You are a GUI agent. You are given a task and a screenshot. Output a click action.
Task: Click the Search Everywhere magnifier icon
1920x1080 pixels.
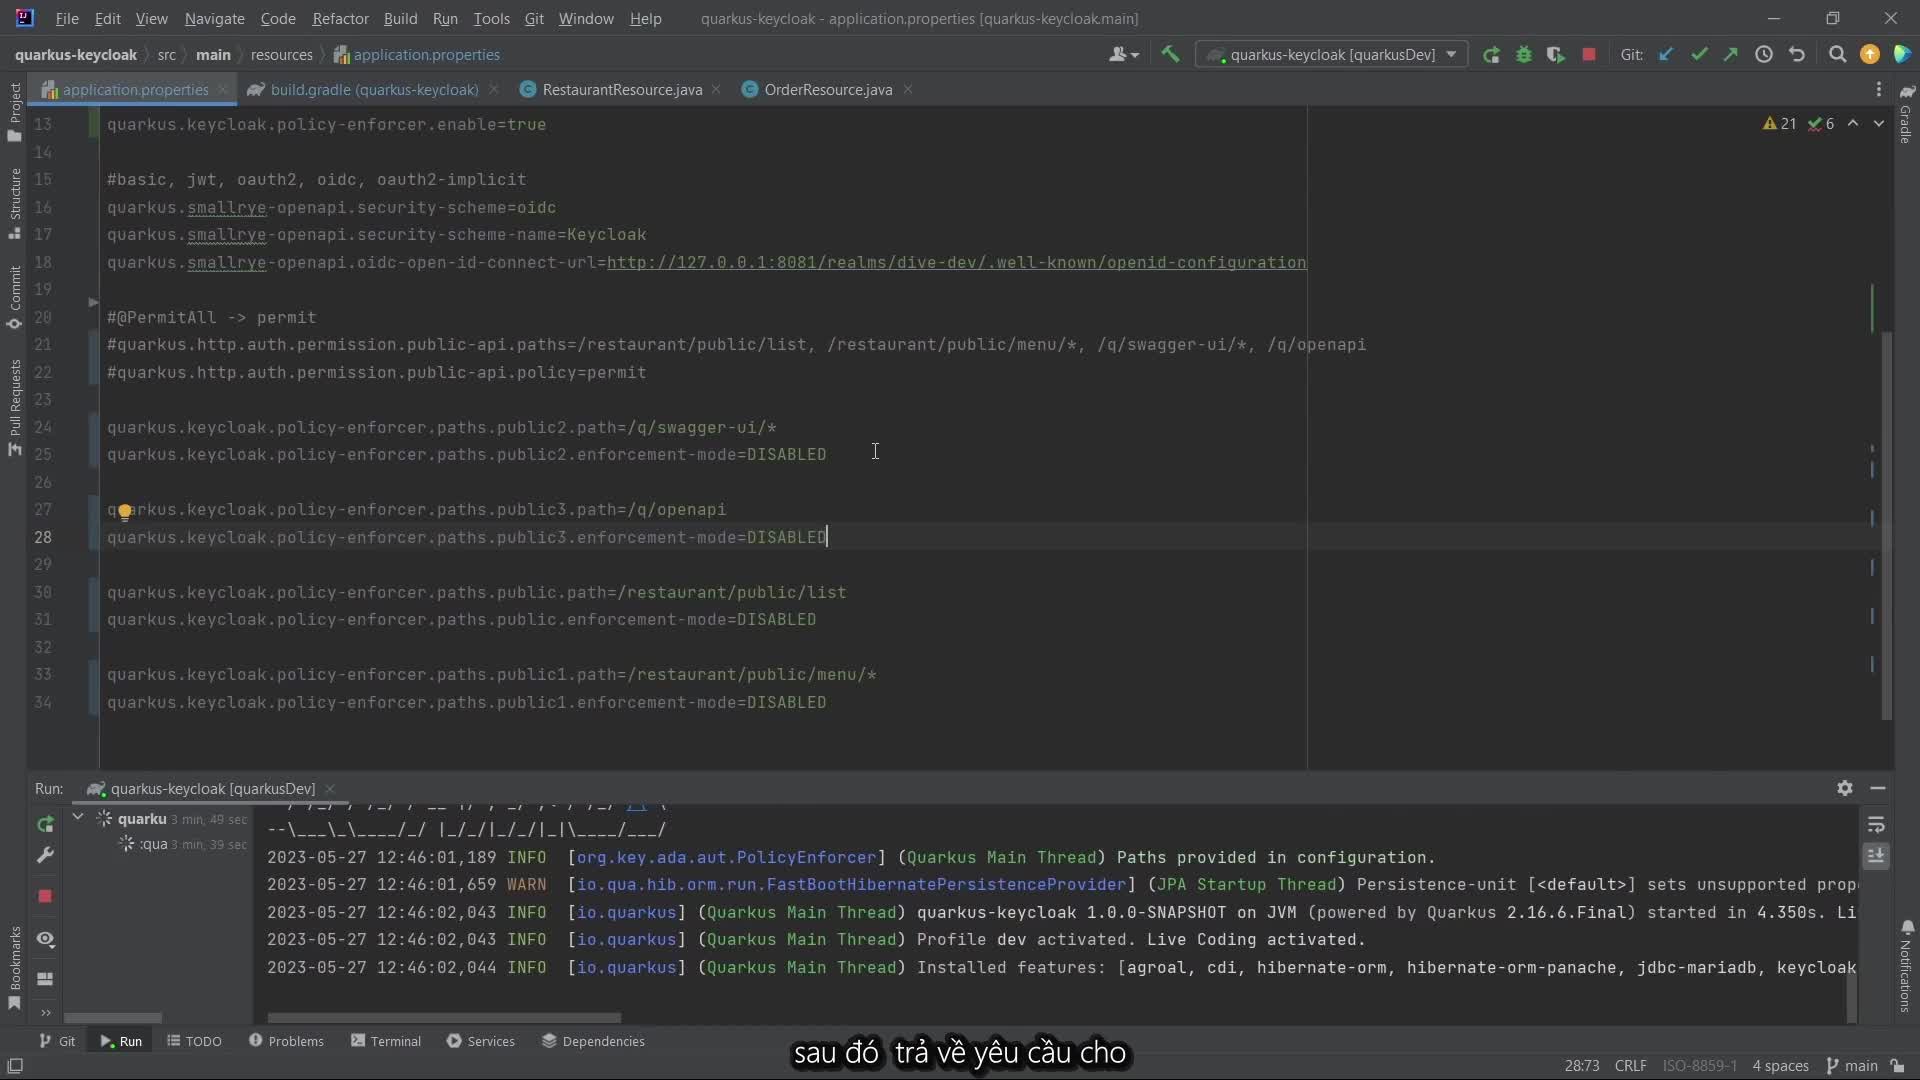click(1837, 55)
